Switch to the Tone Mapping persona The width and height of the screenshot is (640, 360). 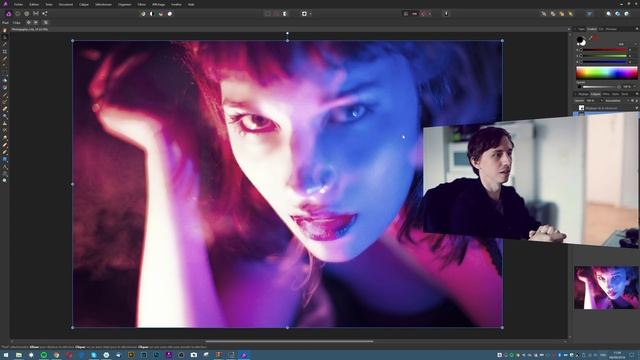(x=36, y=13)
